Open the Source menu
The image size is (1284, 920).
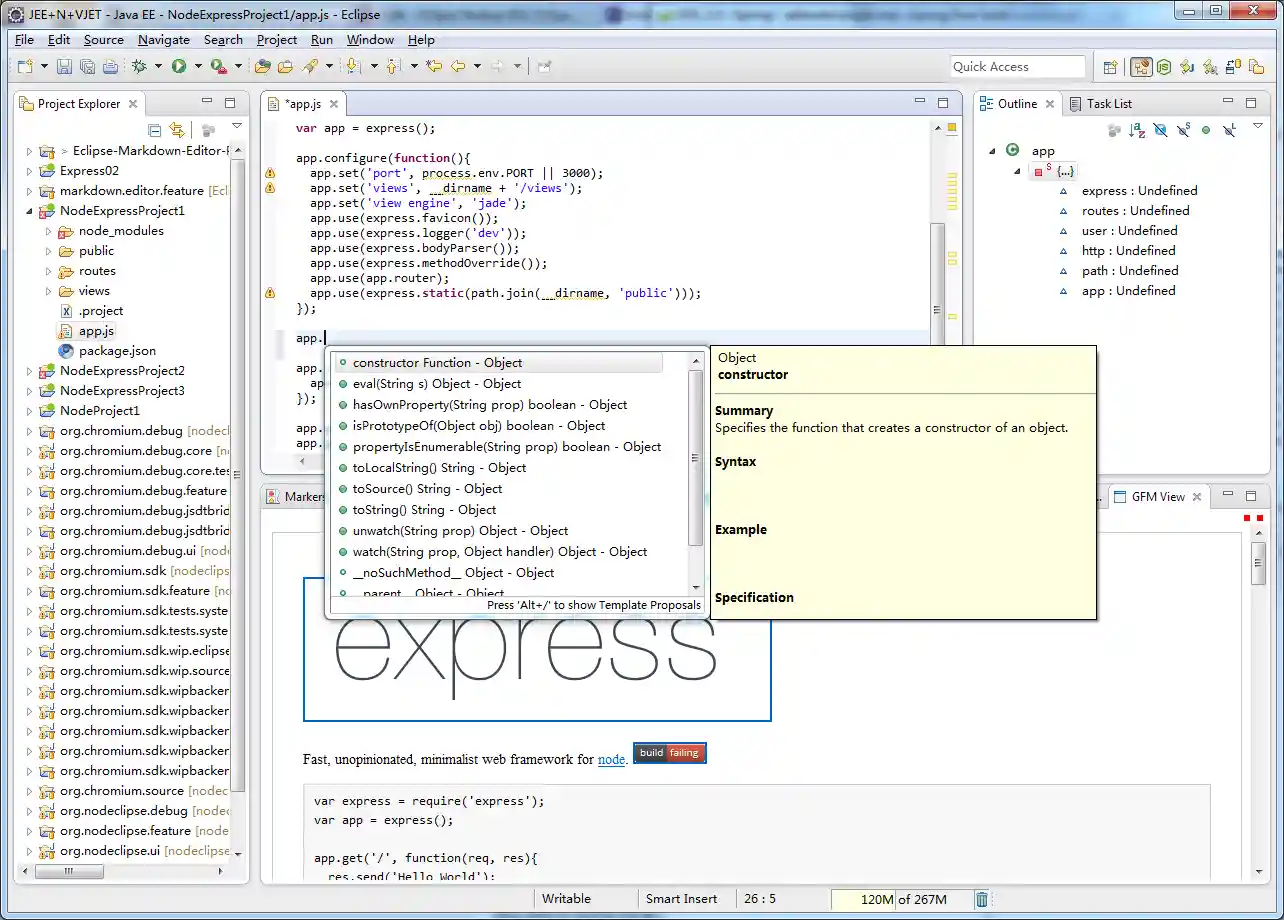(103, 40)
